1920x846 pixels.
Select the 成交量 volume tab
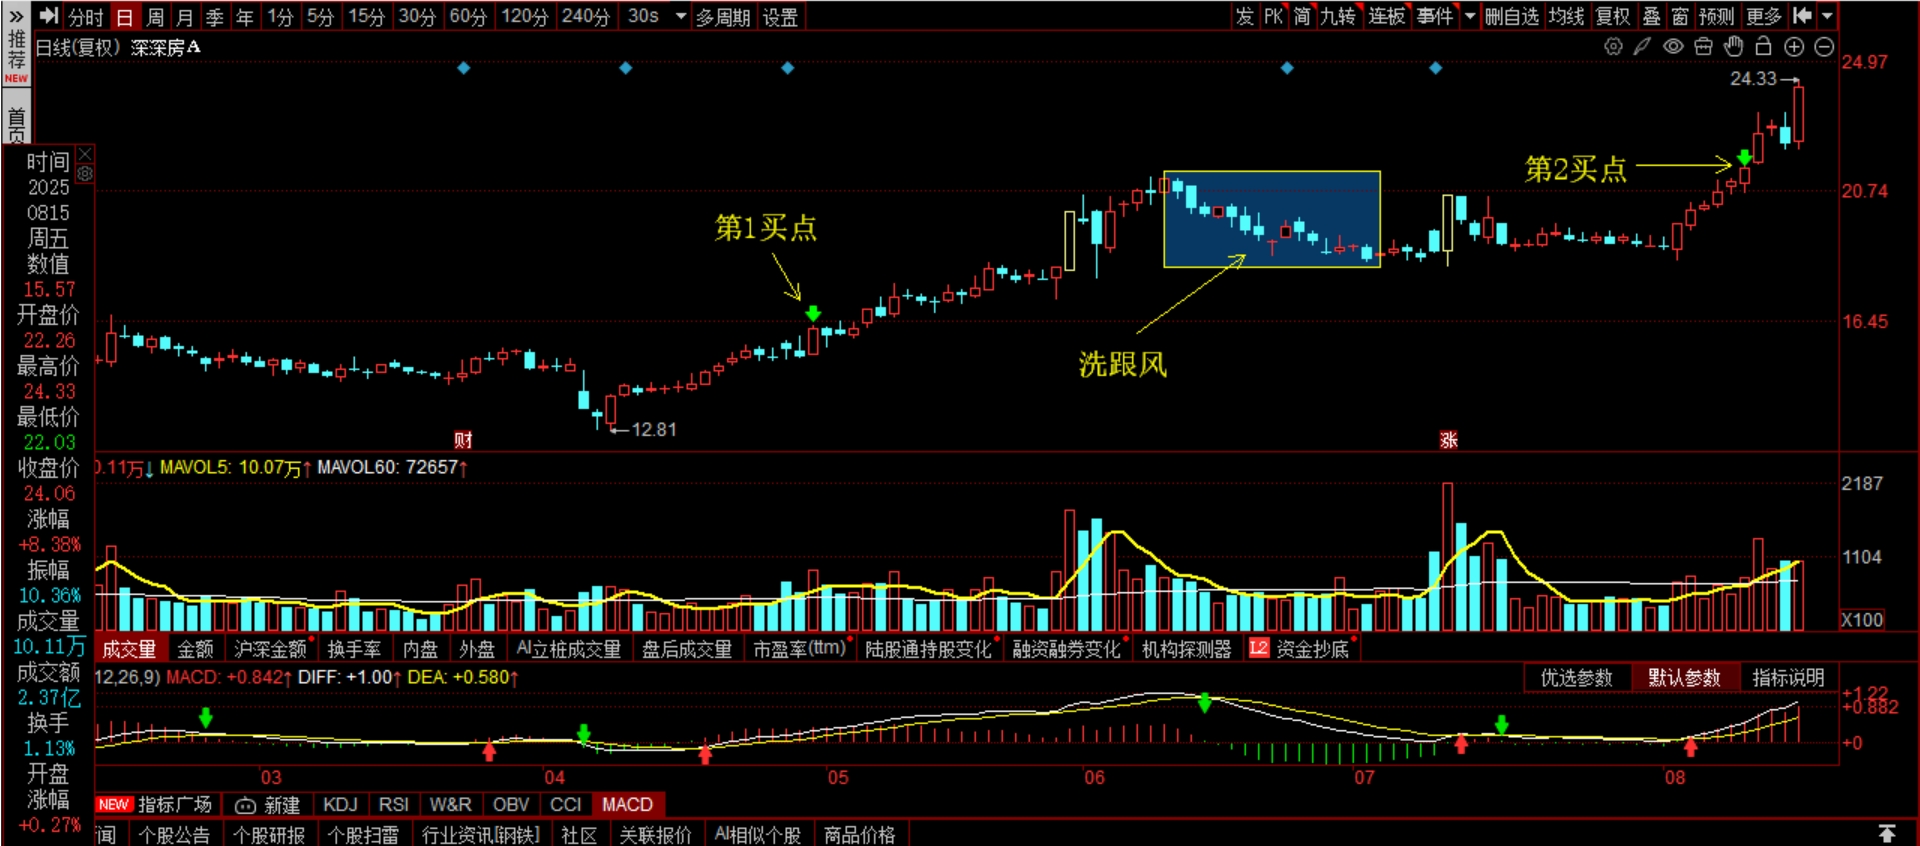(130, 649)
